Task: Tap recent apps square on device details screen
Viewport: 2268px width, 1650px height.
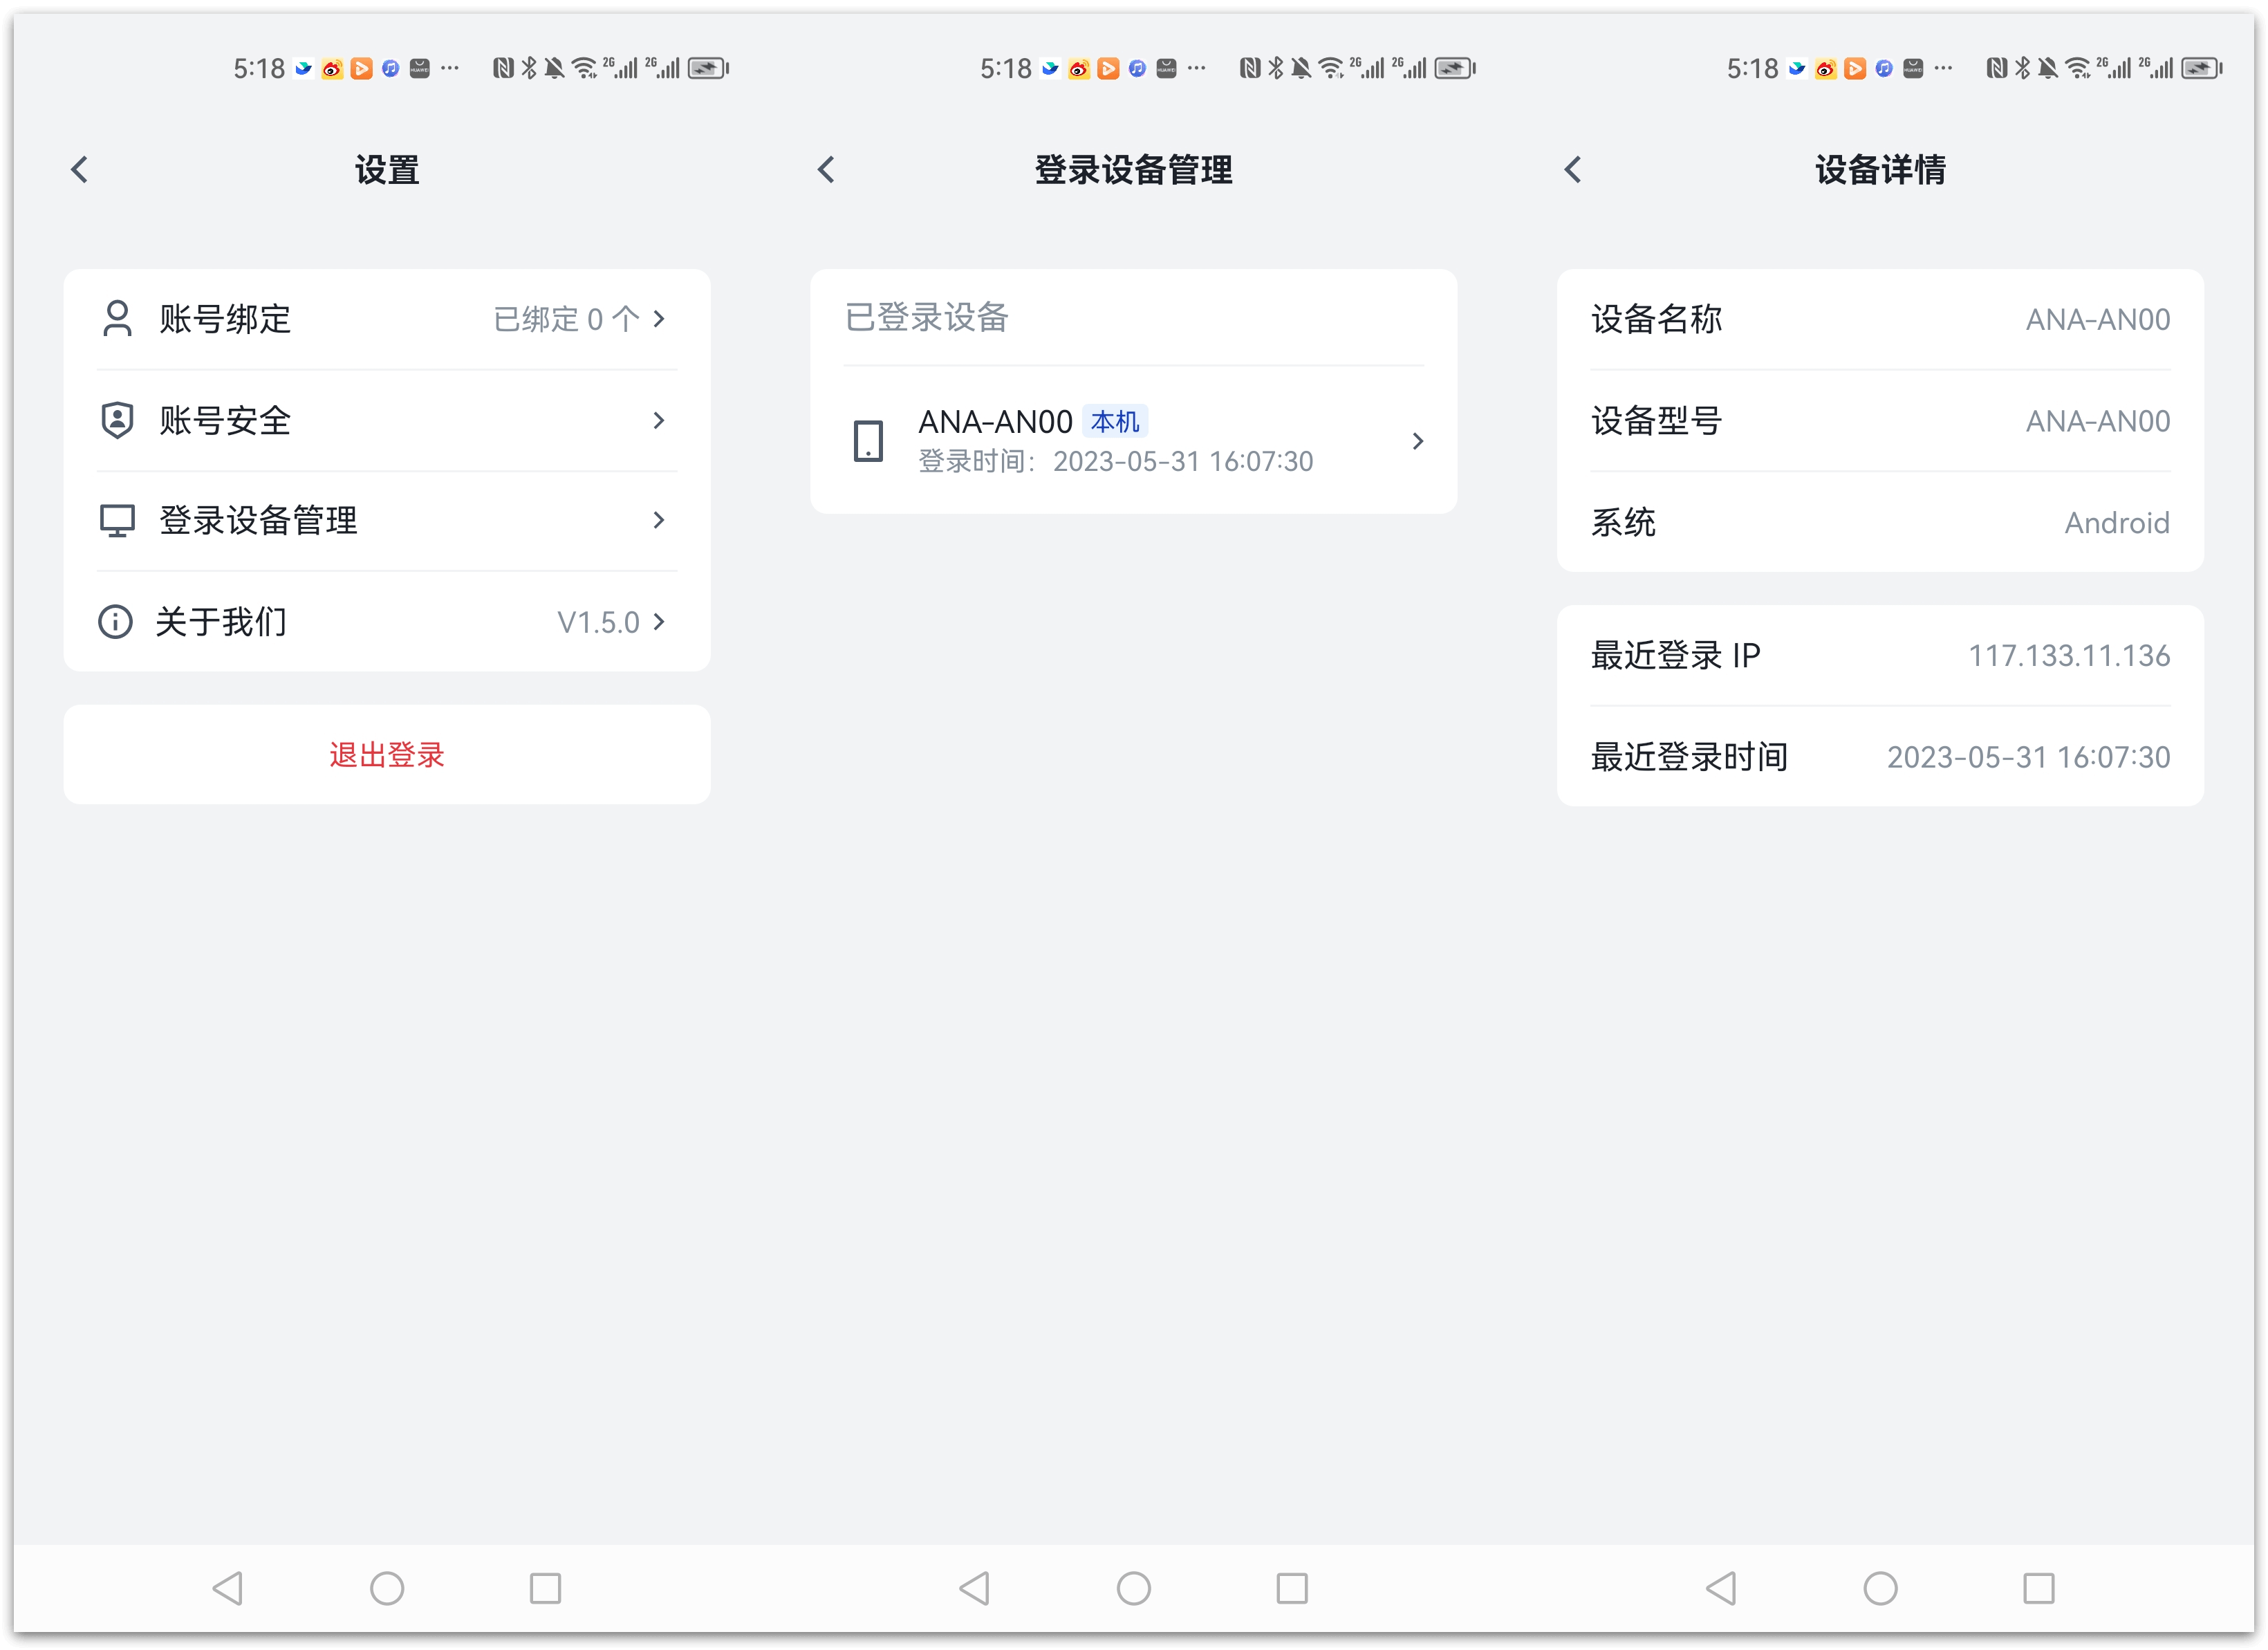Action: (2038, 1588)
